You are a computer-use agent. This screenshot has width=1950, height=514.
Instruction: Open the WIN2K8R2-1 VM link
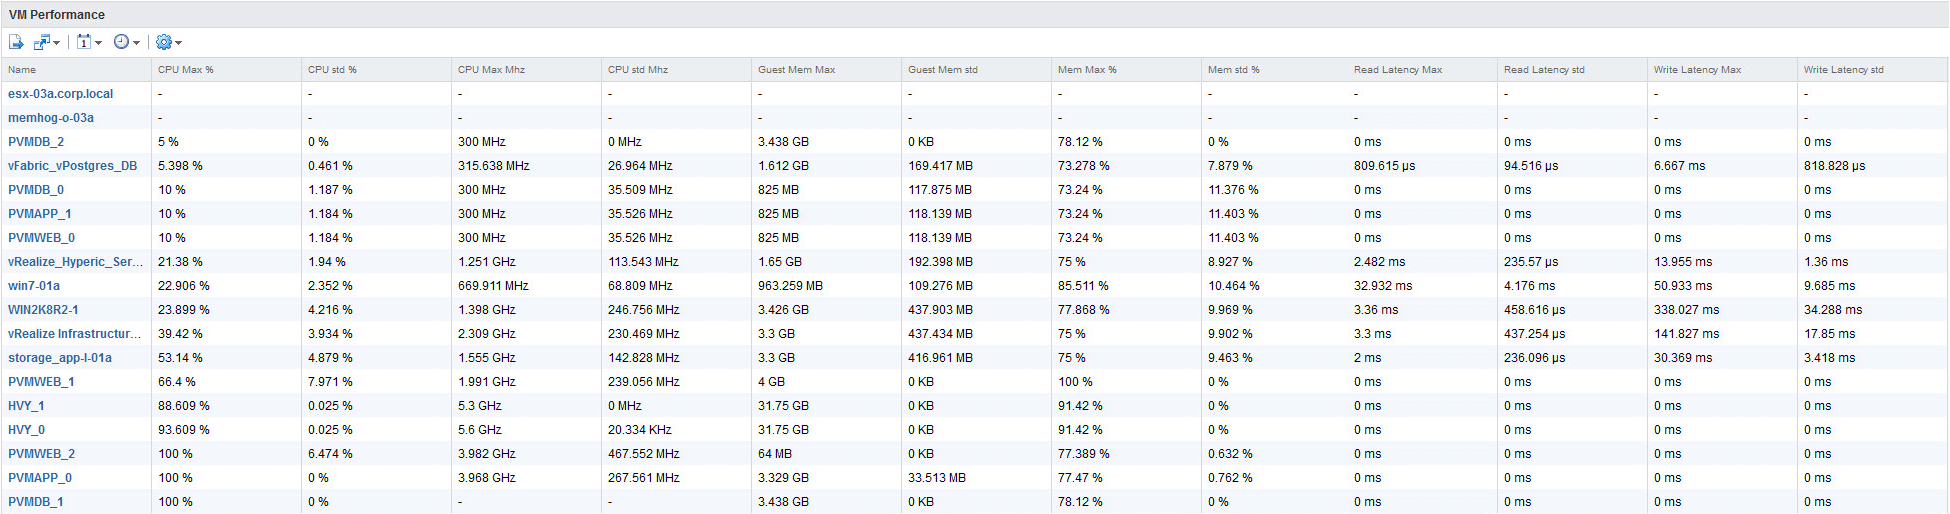[x=43, y=310]
